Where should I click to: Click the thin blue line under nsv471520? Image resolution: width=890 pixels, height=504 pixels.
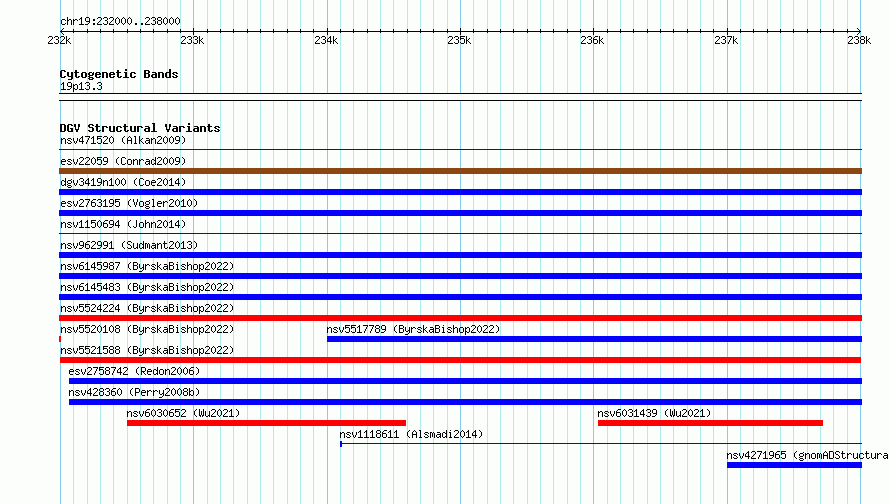tap(460, 150)
